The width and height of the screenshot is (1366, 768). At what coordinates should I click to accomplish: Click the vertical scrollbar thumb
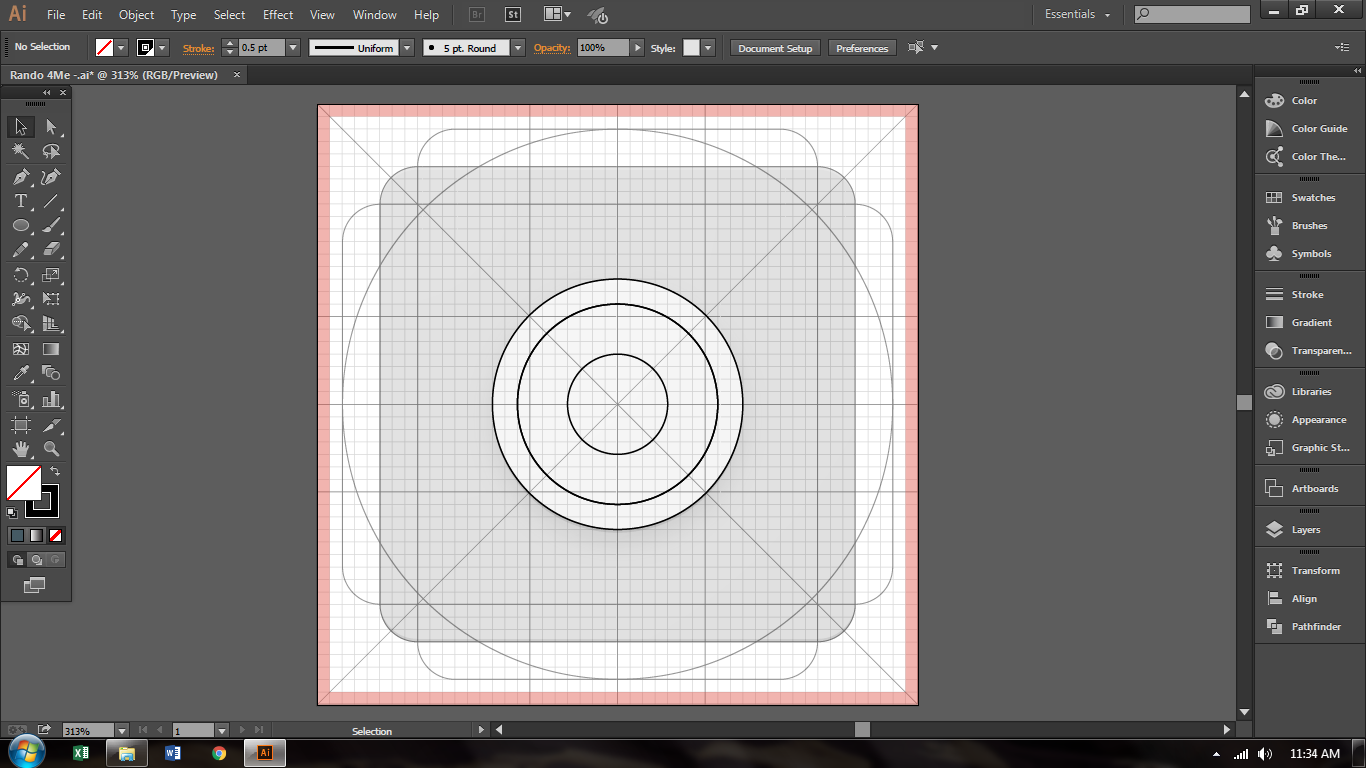point(1244,402)
